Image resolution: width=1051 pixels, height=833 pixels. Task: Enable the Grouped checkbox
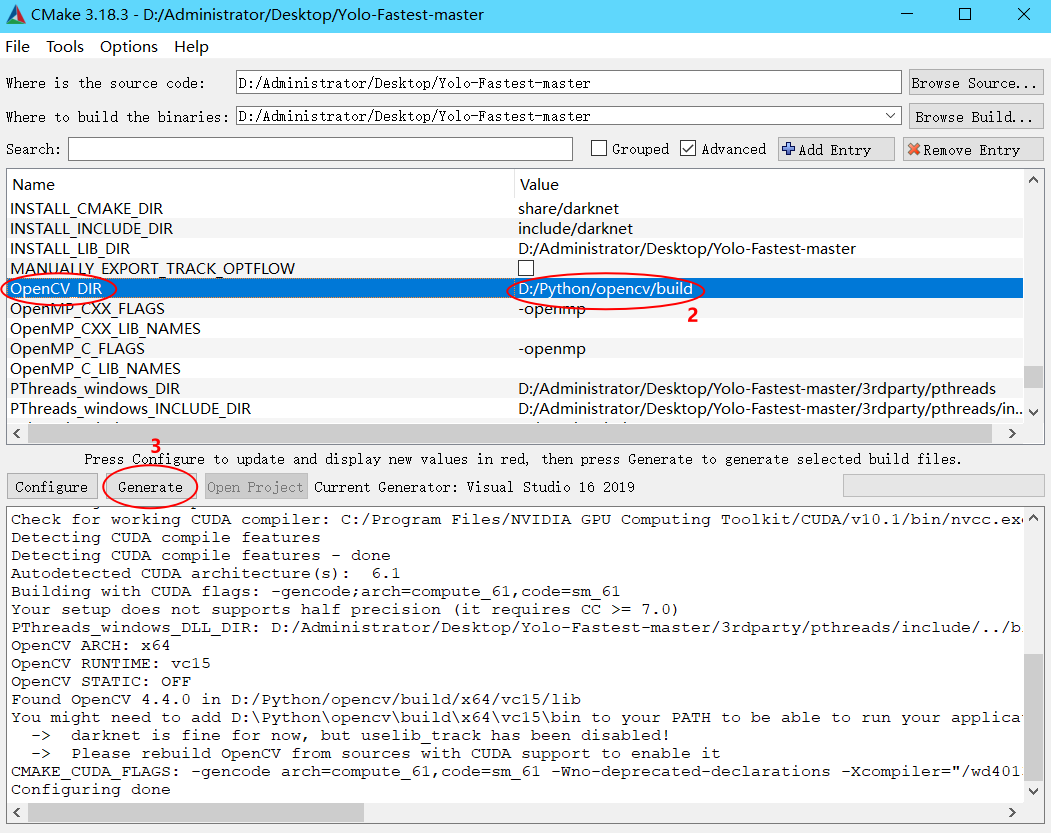point(599,149)
